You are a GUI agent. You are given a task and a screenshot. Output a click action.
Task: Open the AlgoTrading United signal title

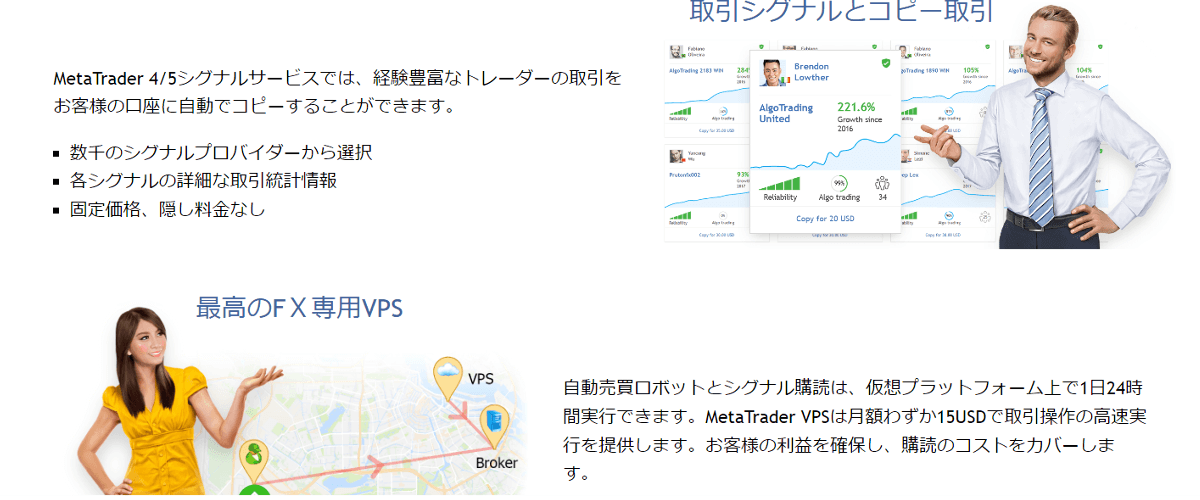coord(786,113)
